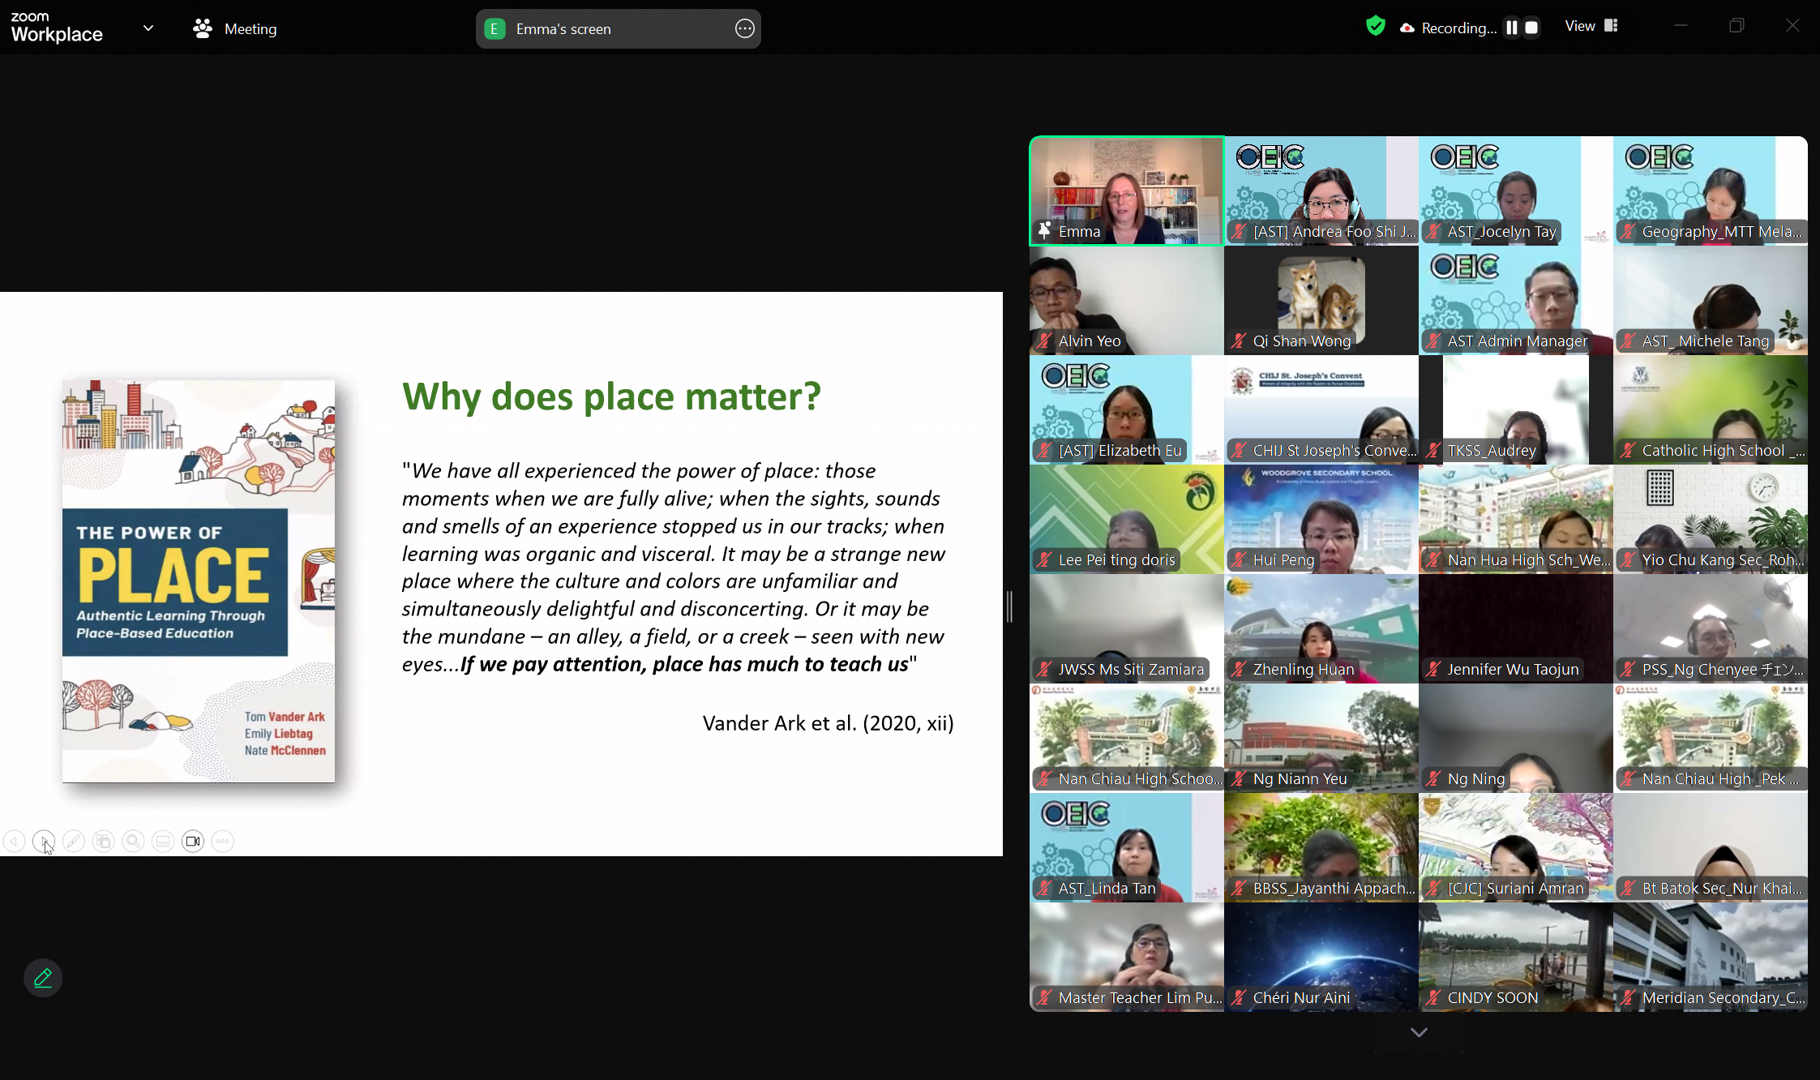Stop the recording
The height and width of the screenshot is (1080, 1820).
point(1531,28)
